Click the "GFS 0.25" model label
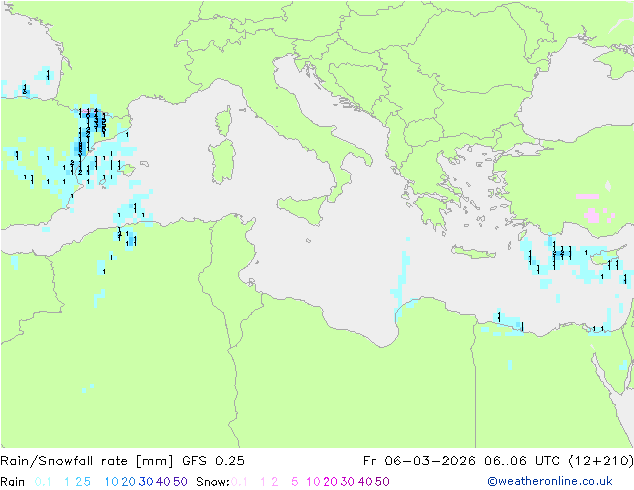Viewport: 634px width, 490px height. (213, 461)
